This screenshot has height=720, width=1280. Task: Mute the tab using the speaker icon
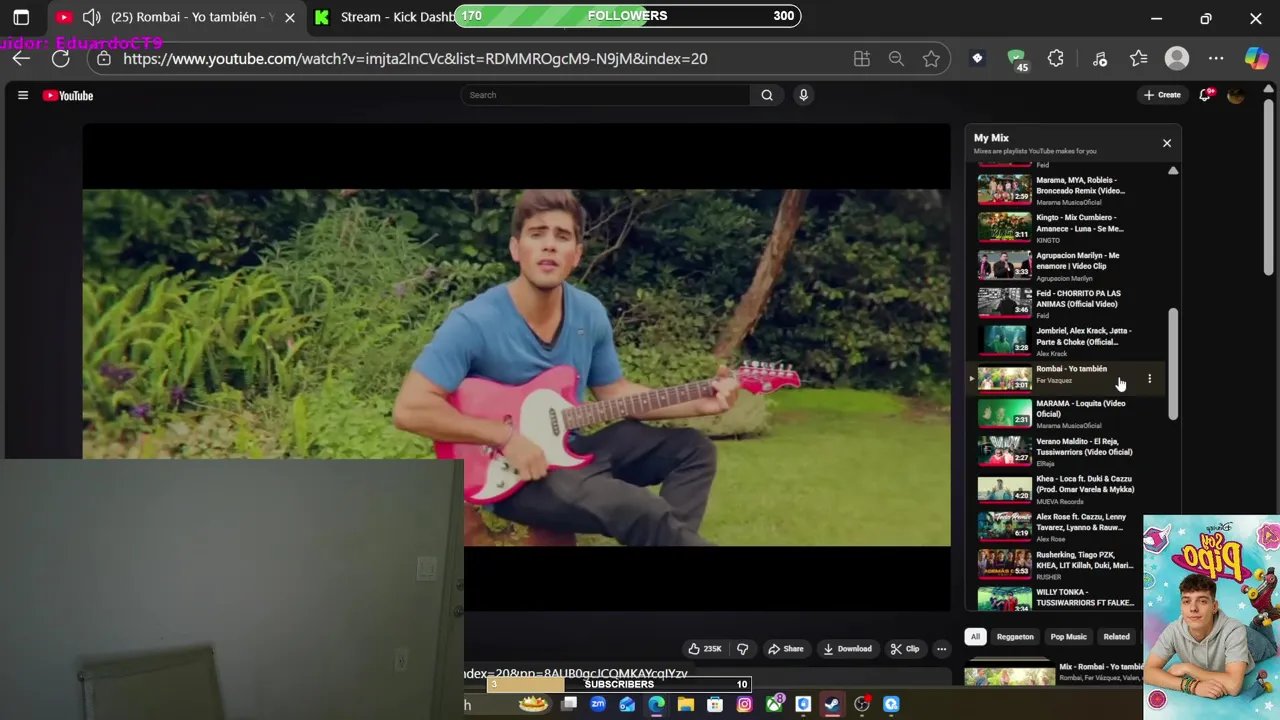(91, 17)
